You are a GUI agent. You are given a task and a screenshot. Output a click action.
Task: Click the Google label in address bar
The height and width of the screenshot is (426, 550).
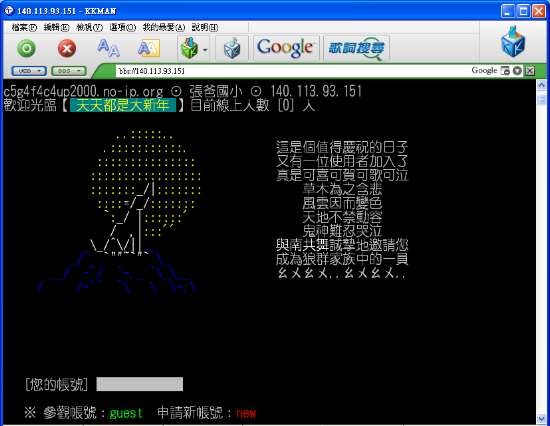(x=484, y=70)
